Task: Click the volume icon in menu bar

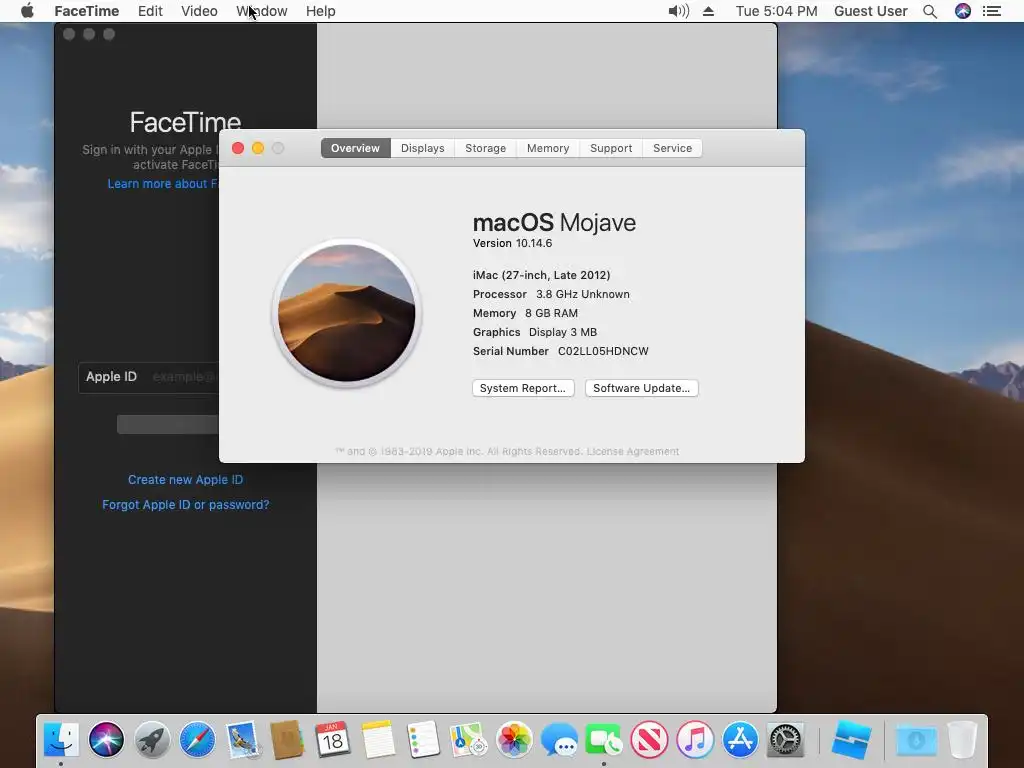Action: pyautogui.click(x=679, y=11)
